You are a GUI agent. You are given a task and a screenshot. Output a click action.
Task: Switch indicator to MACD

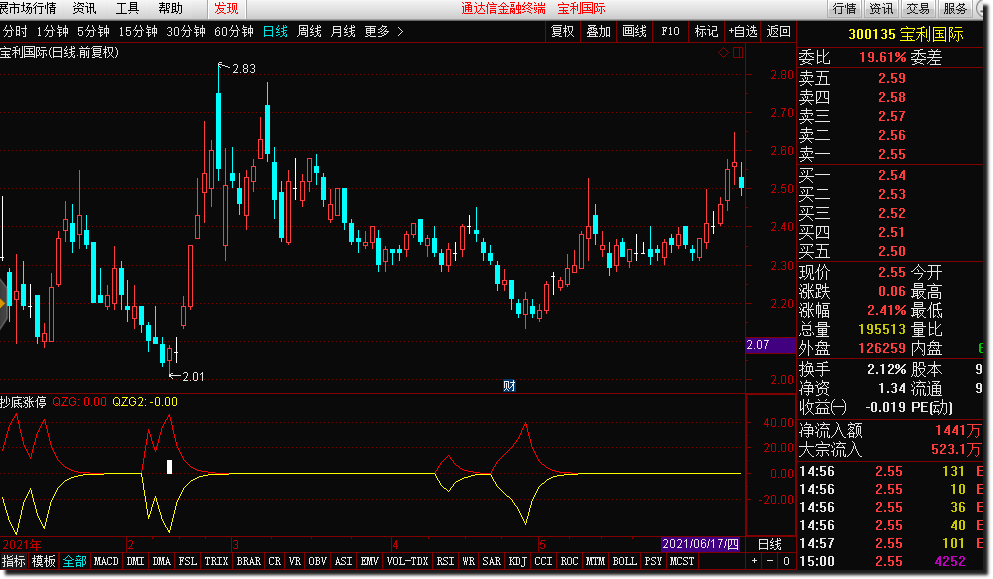(106, 561)
